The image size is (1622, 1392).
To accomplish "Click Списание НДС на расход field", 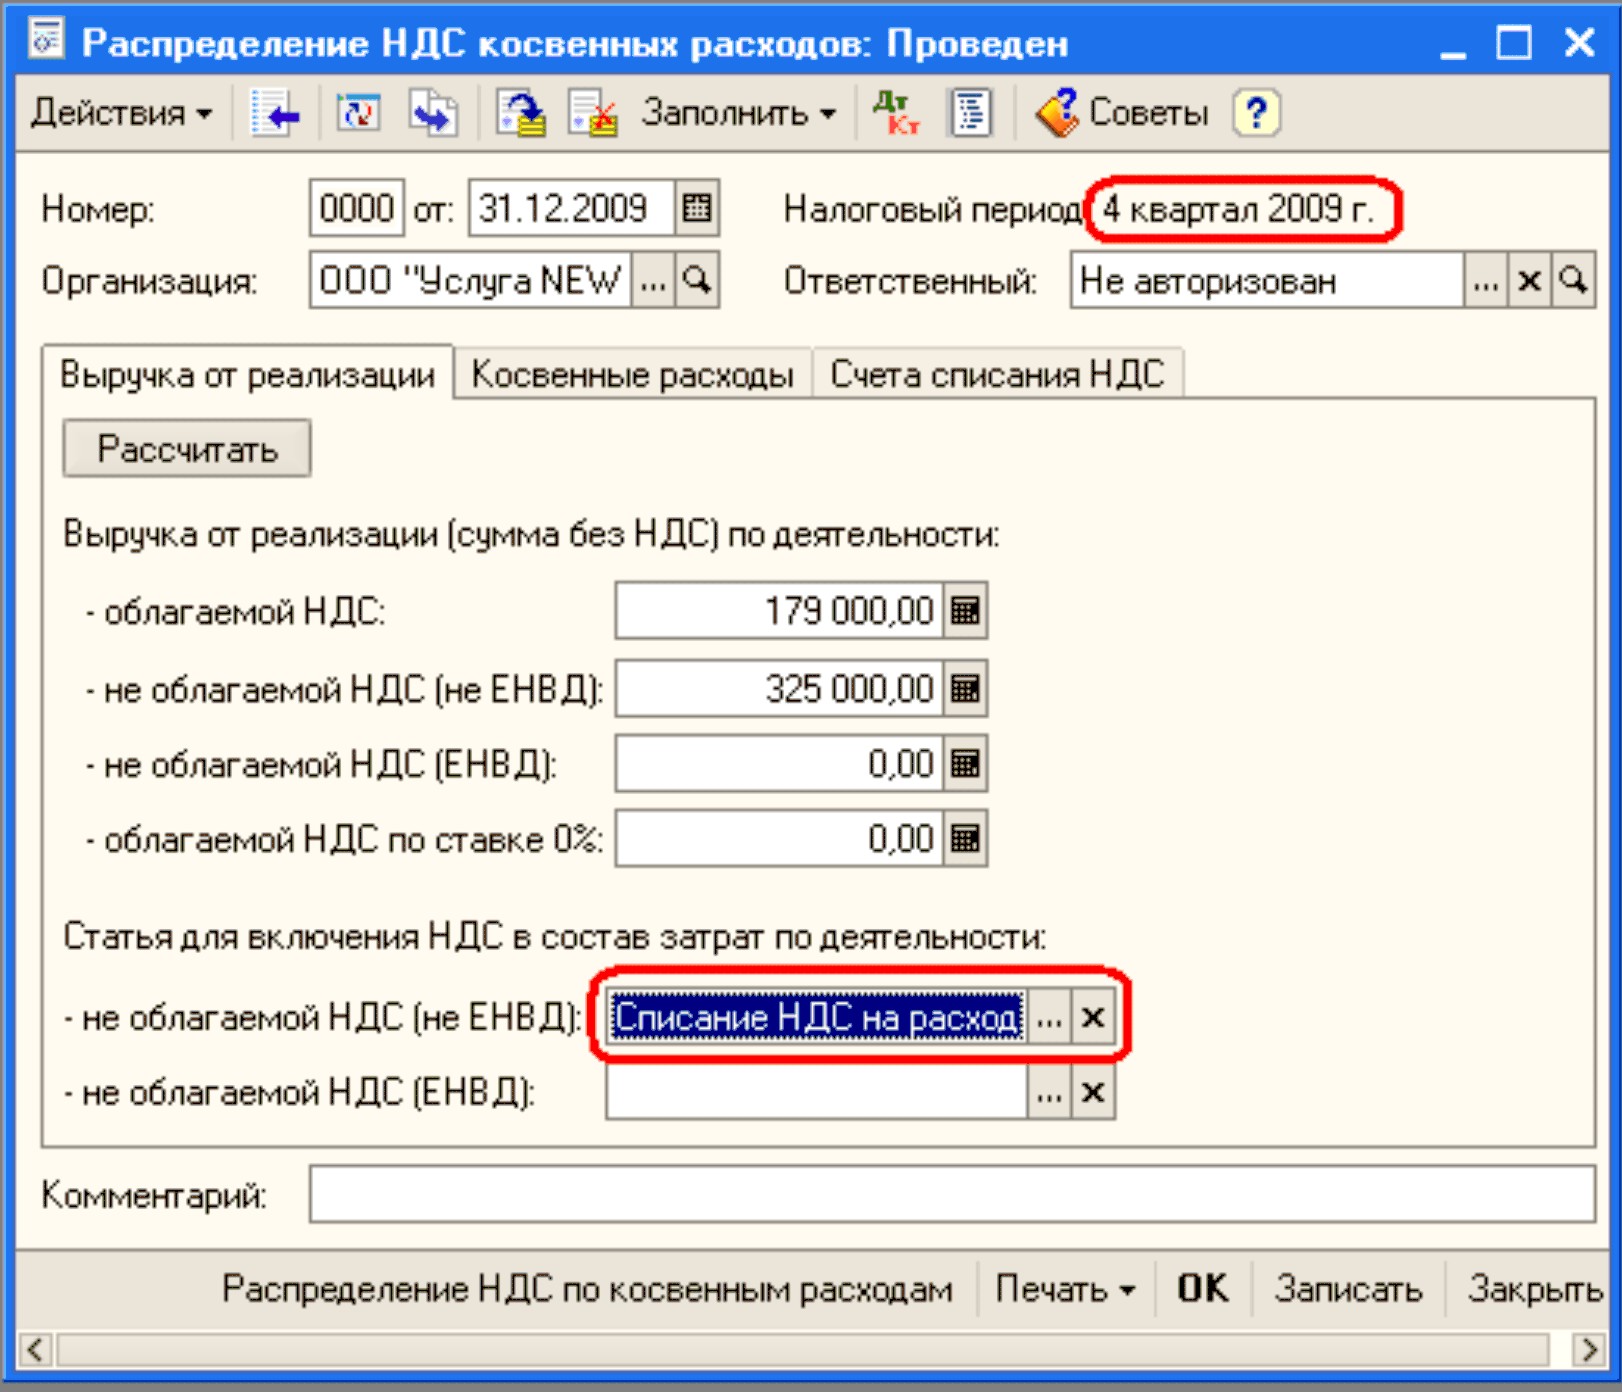I will pos(816,1017).
